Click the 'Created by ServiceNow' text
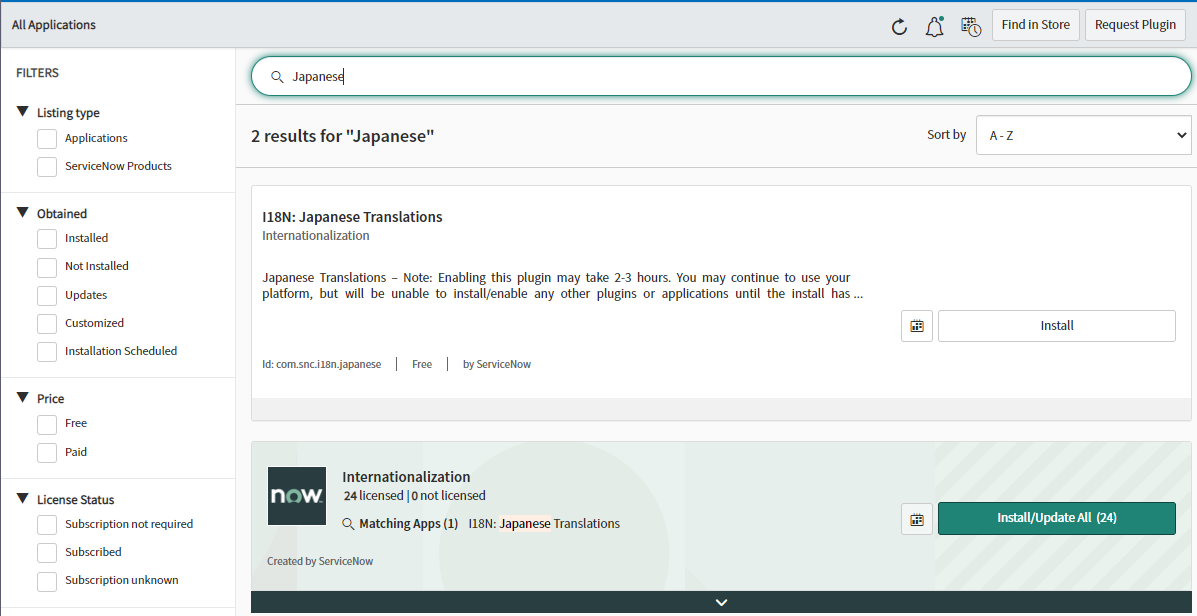Image resolution: width=1197 pixels, height=616 pixels. coord(320,562)
